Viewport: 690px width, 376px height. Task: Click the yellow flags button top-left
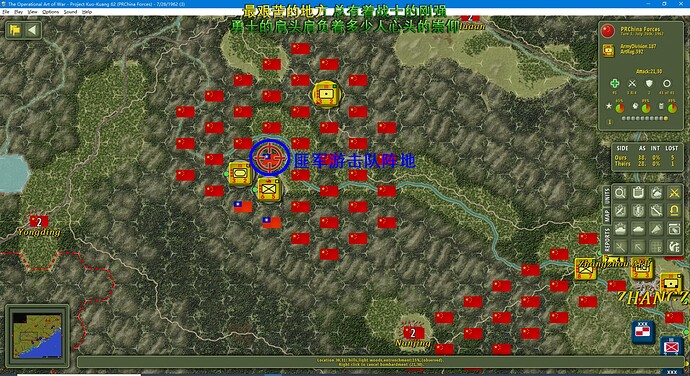coord(15,30)
